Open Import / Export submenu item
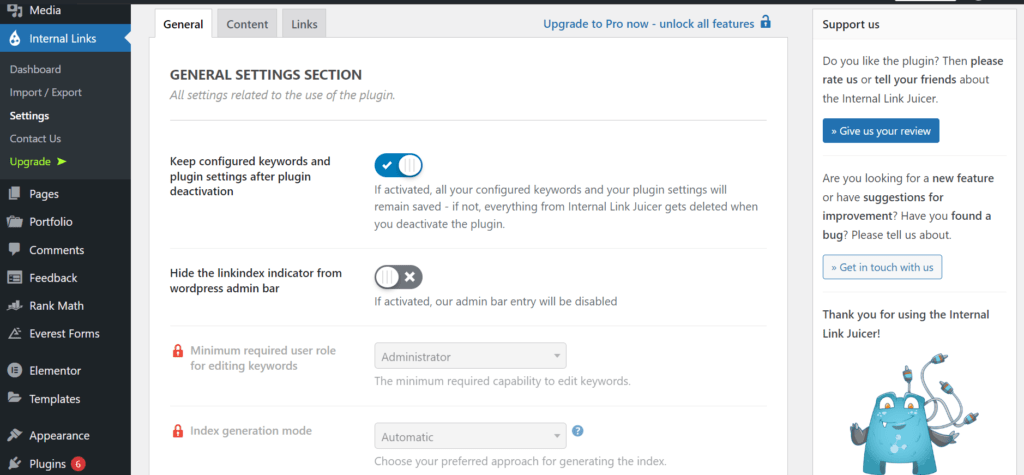Viewport: 1024px width, 475px height. pyautogui.click(x=46, y=92)
